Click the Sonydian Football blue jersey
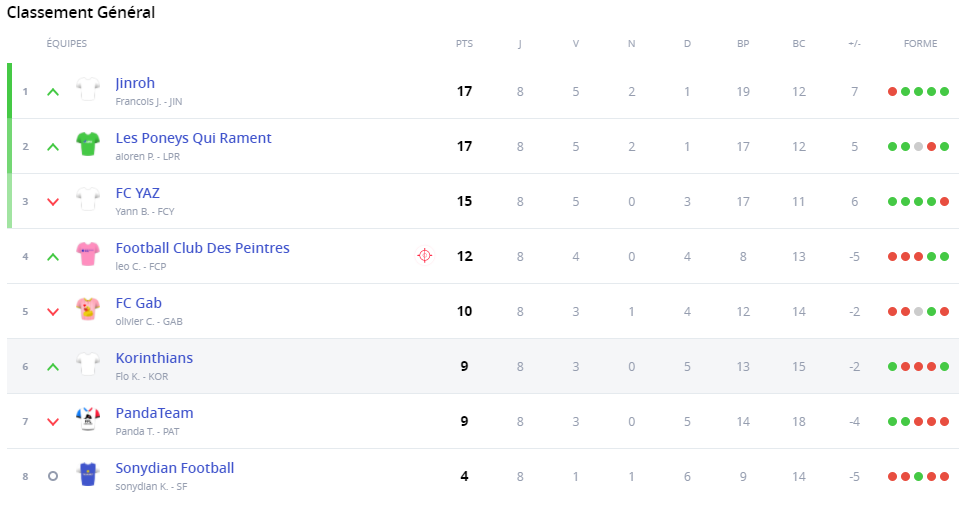The image size is (962, 511). tap(88, 475)
